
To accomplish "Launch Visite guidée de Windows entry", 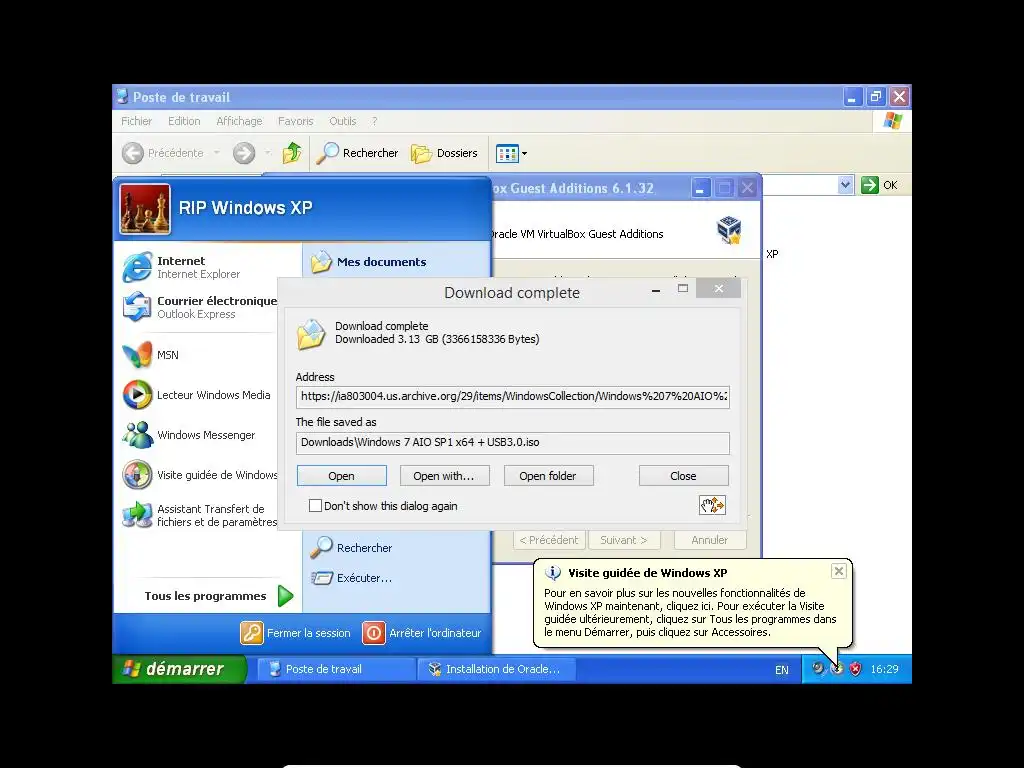I will 198,475.
